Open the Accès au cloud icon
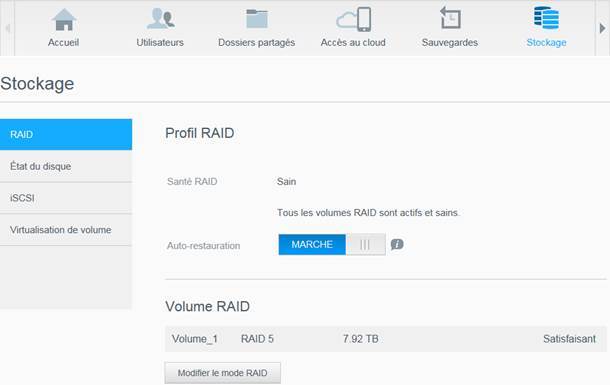Viewport: 610px width, 385px height. click(x=353, y=19)
